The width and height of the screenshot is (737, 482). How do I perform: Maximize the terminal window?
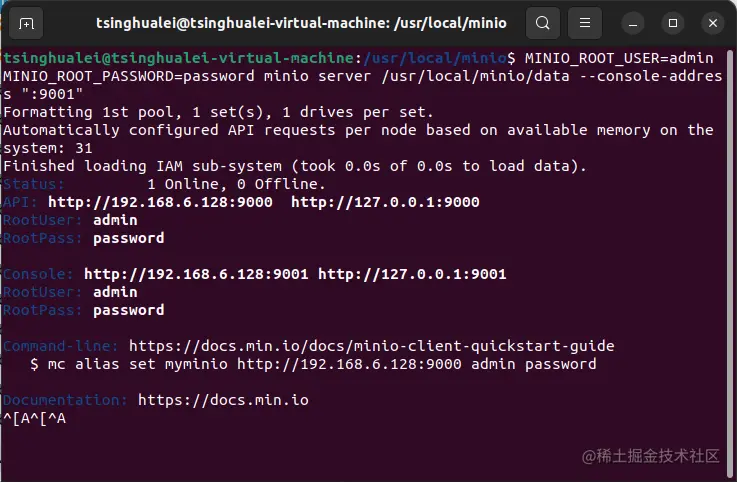pyautogui.click(x=673, y=23)
